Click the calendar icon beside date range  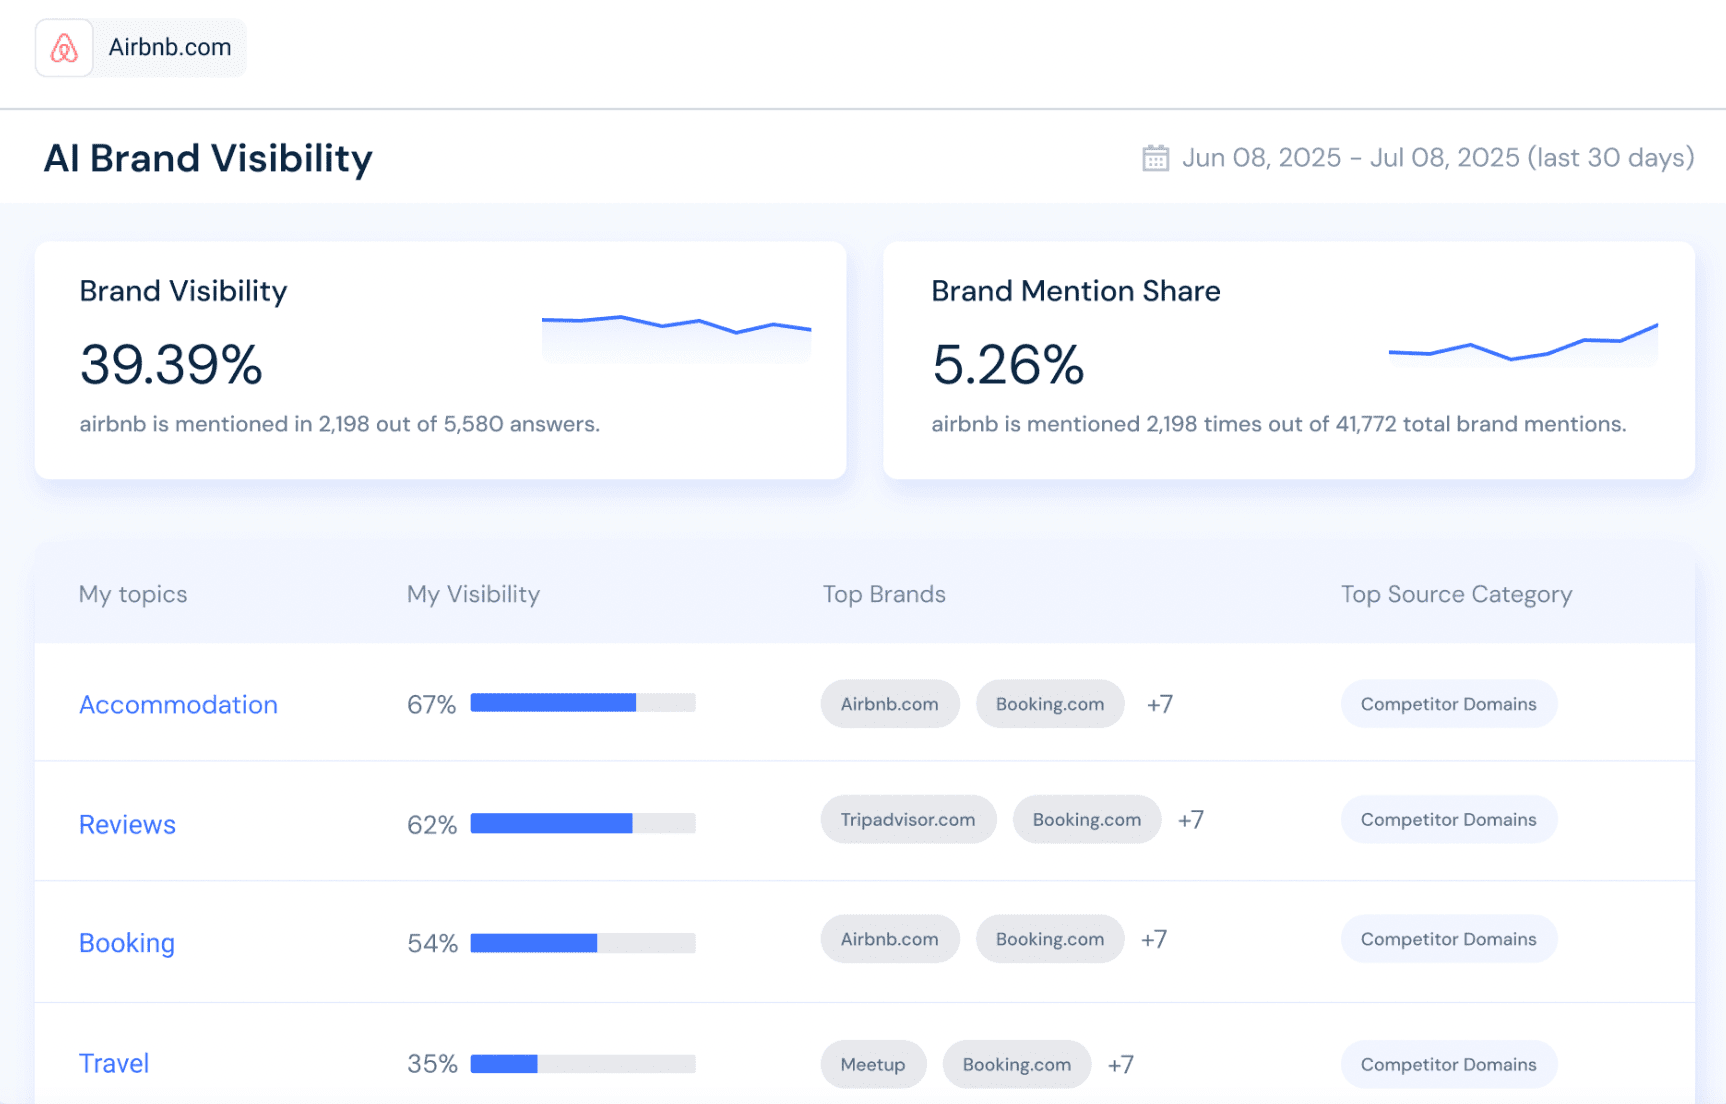click(1155, 158)
